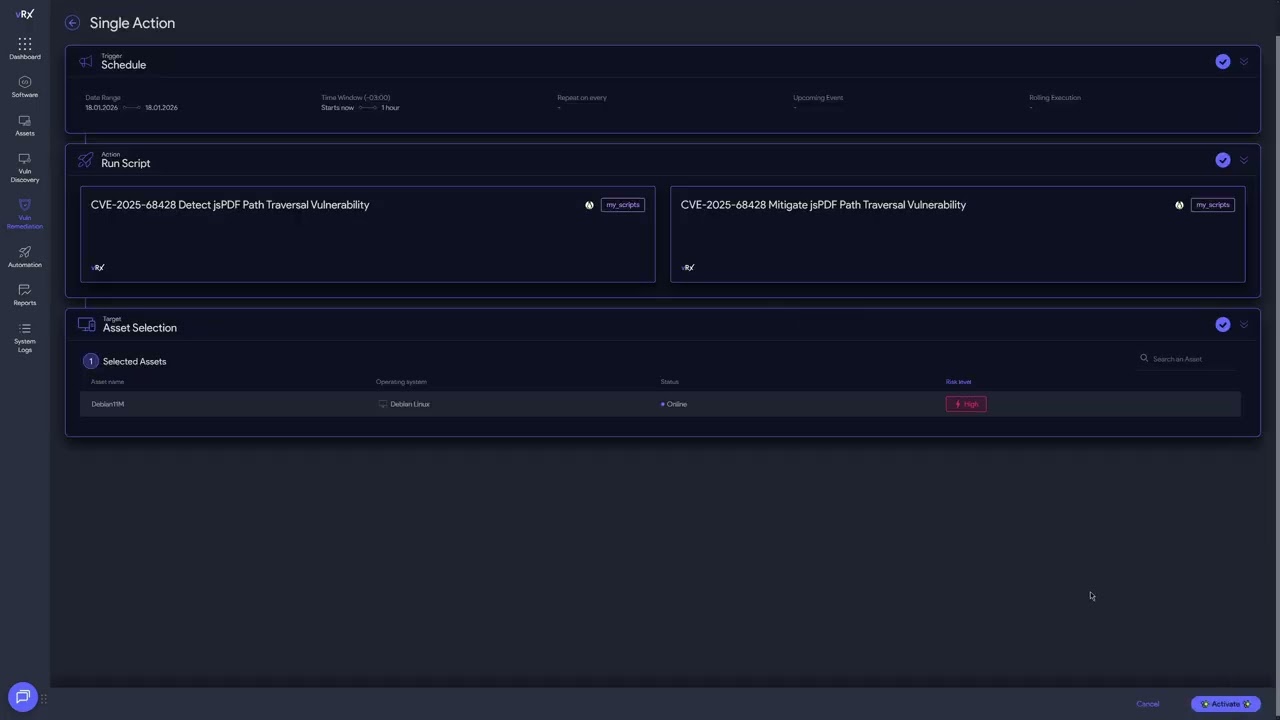Open the Automation section

[x=25, y=257]
